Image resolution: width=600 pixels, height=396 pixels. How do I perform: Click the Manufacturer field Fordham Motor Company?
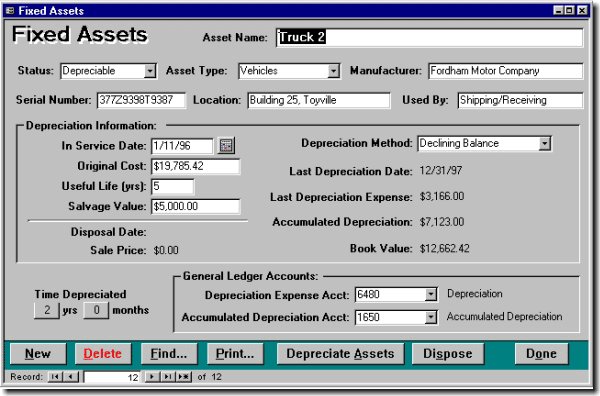[x=505, y=71]
